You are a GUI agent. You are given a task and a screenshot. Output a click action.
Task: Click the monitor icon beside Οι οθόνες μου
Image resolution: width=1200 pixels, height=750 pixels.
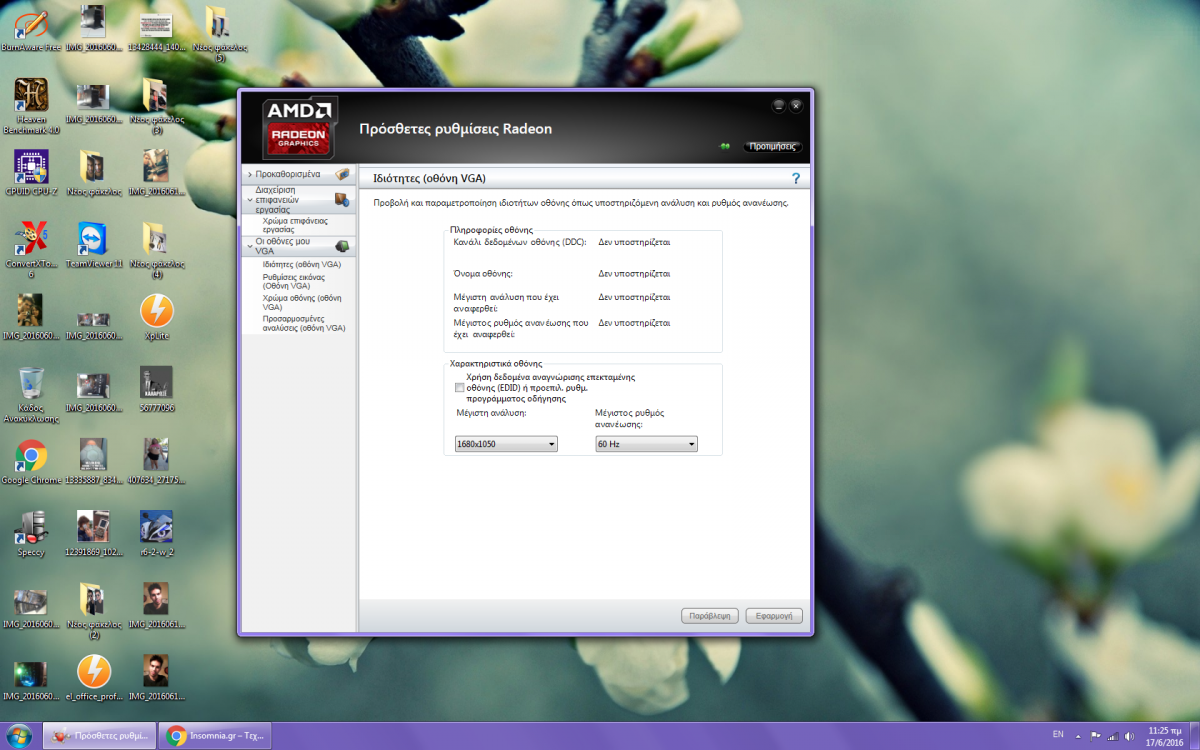(342, 246)
